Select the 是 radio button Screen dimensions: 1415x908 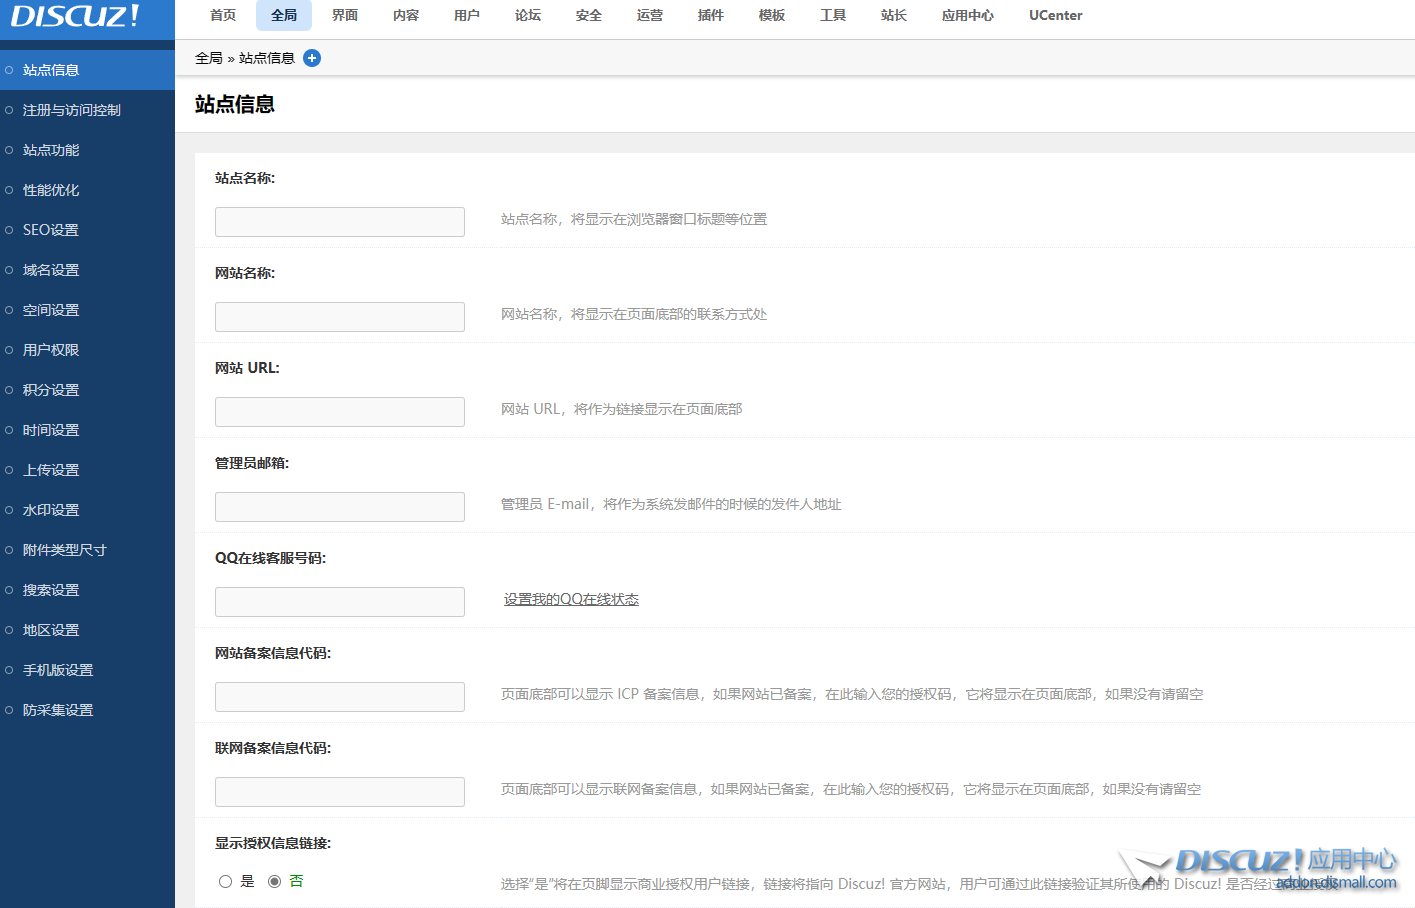225,881
